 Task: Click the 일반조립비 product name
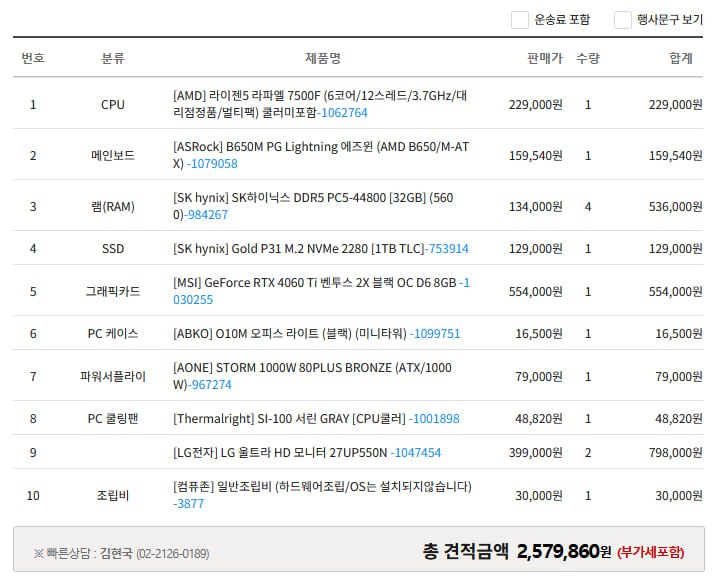point(322,487)
